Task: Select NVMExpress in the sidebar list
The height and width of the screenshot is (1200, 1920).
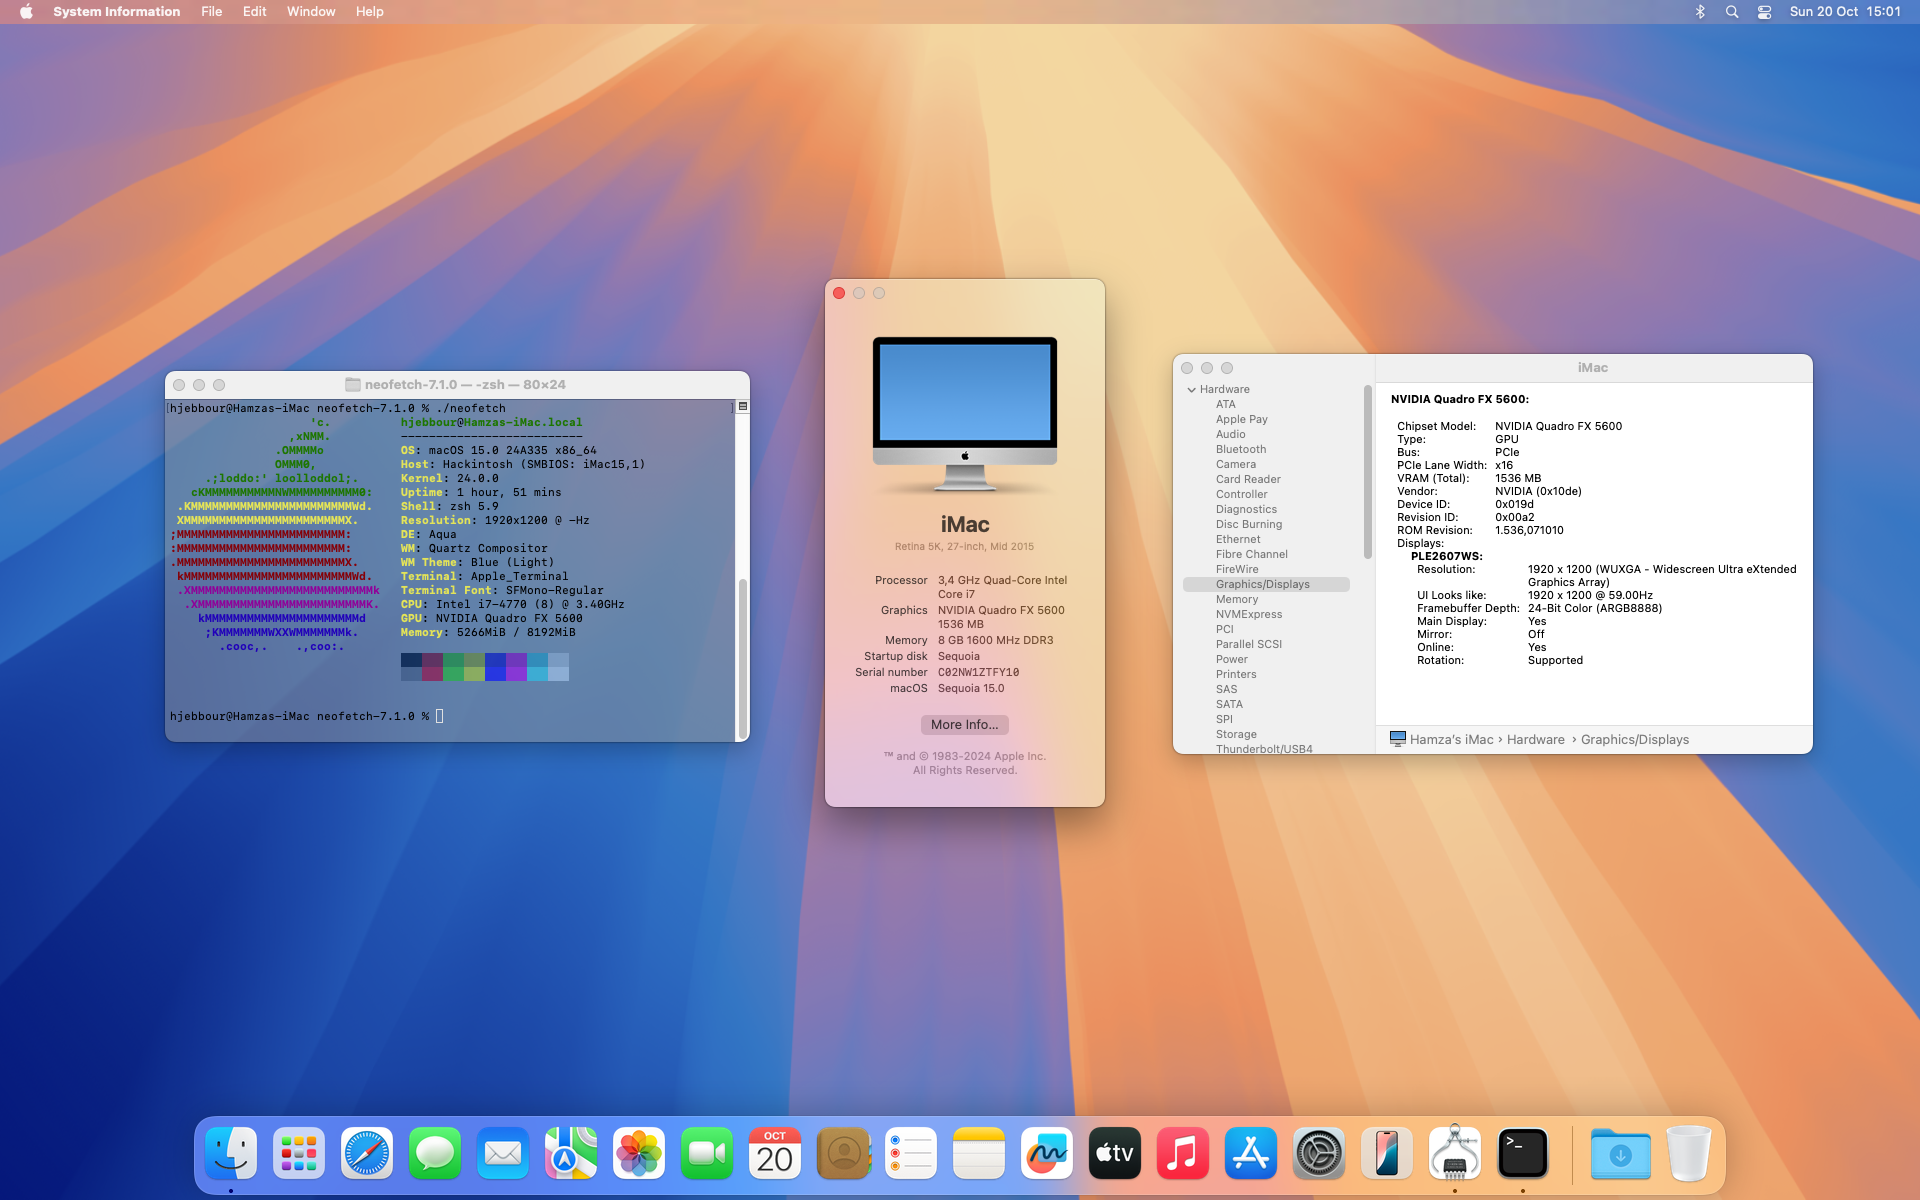Action: [x=1248, y=614]
